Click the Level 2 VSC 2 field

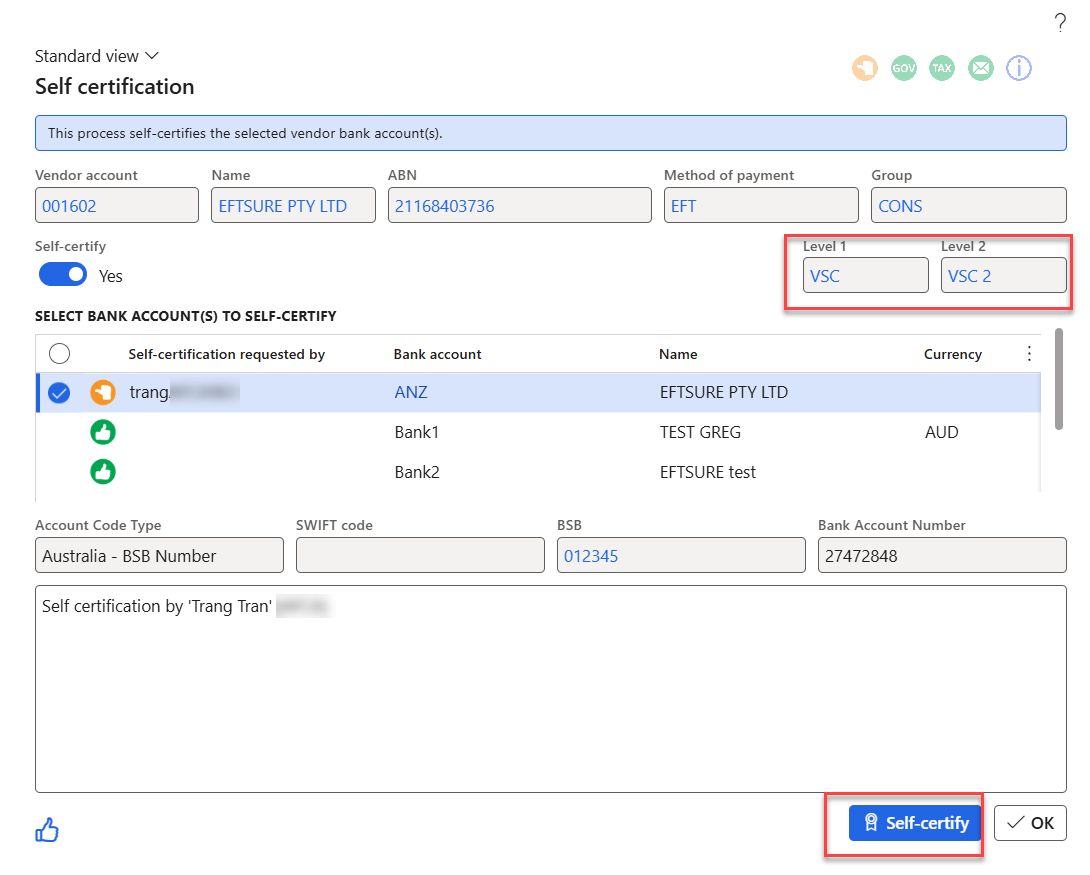(x=1004, y=275)
